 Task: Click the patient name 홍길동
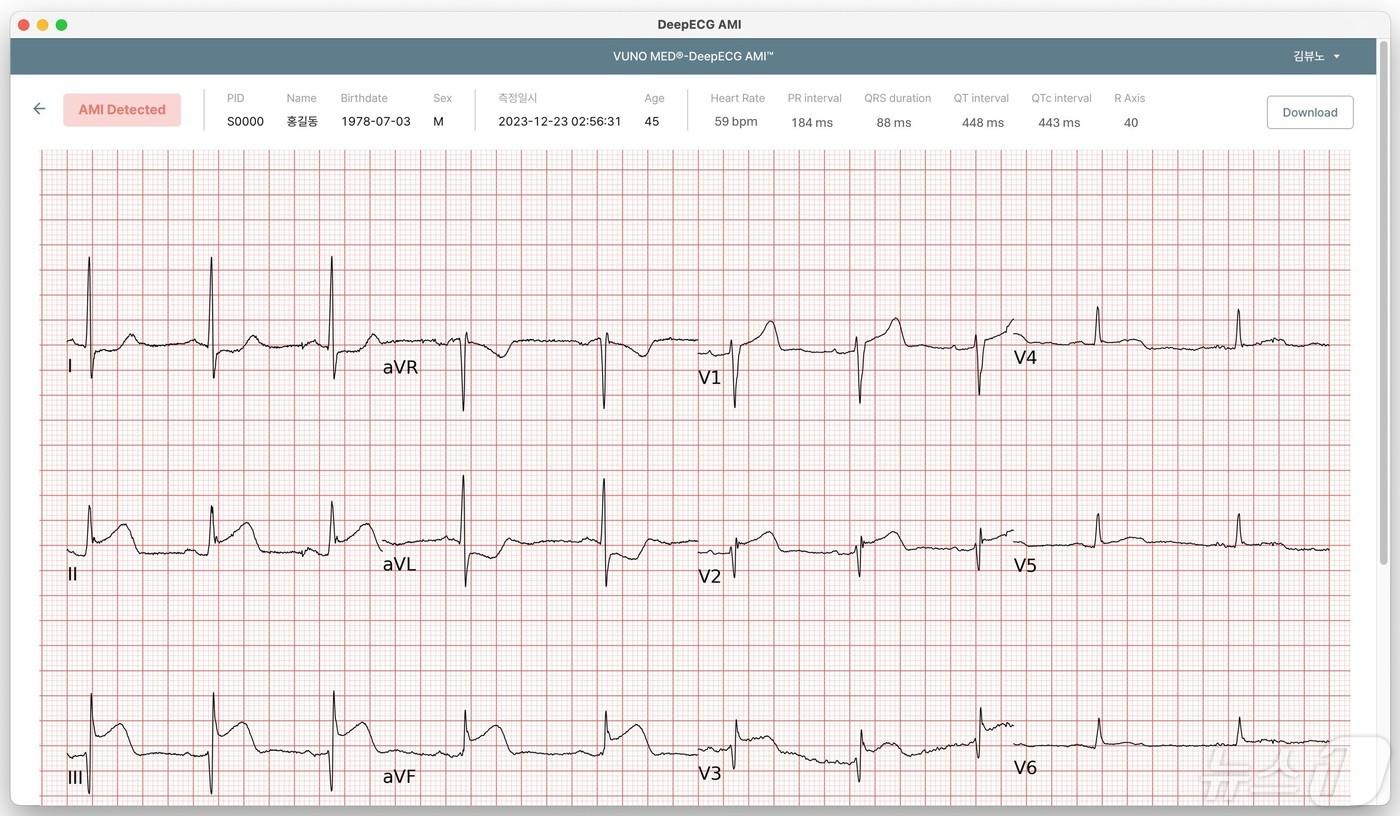click(301, 122)
